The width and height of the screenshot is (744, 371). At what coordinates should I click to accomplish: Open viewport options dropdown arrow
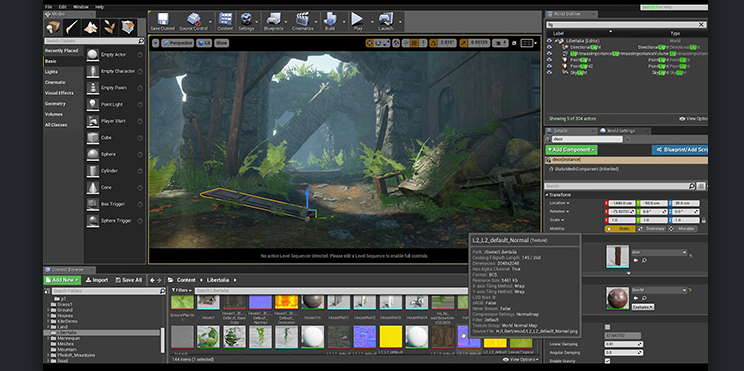tap(155, 43)
